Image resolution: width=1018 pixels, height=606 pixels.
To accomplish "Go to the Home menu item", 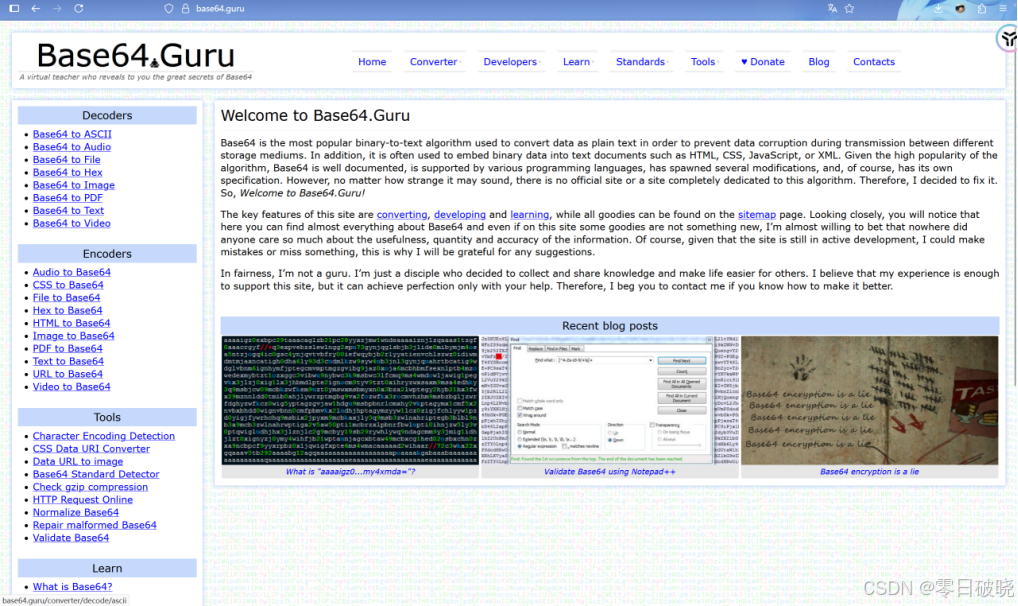I will pyautogui.click(x=372, y=62).
